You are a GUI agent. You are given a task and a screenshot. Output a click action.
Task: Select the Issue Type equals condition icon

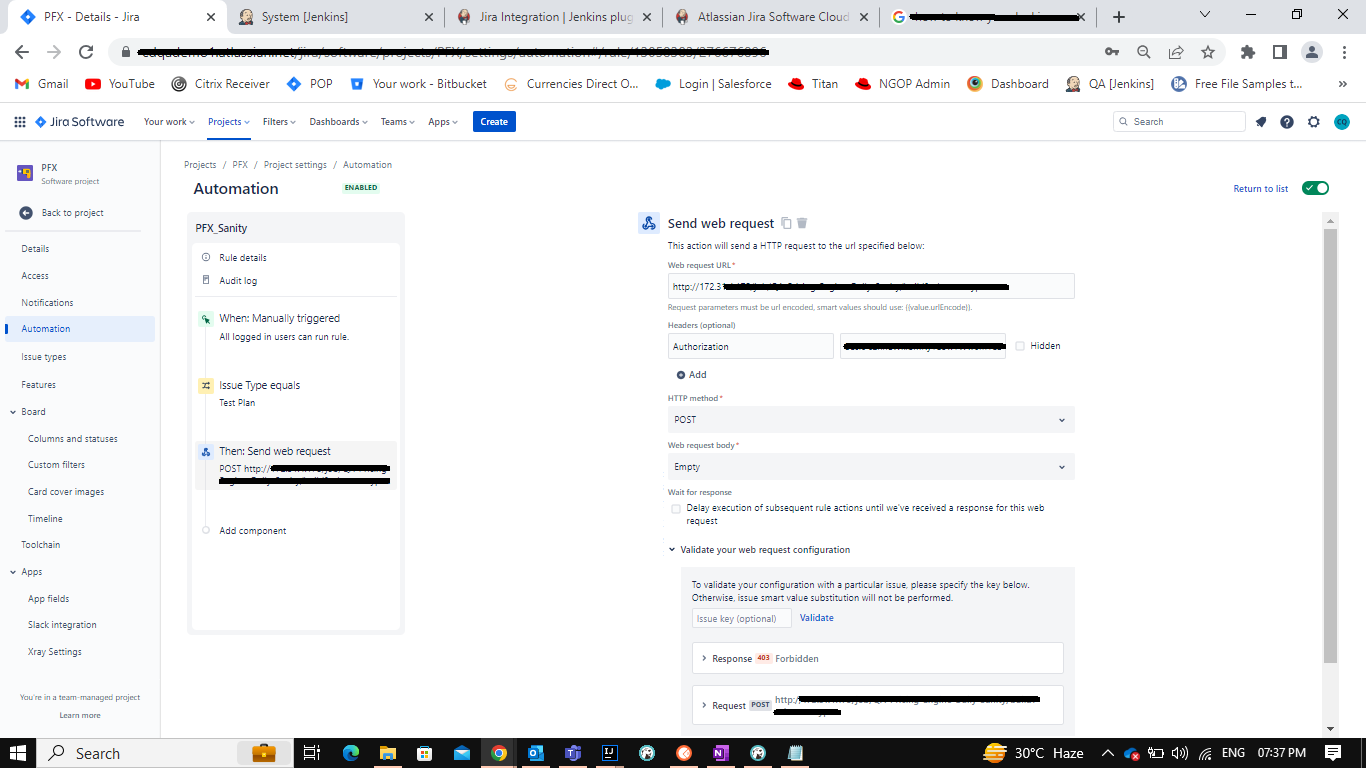click(207, 385)
